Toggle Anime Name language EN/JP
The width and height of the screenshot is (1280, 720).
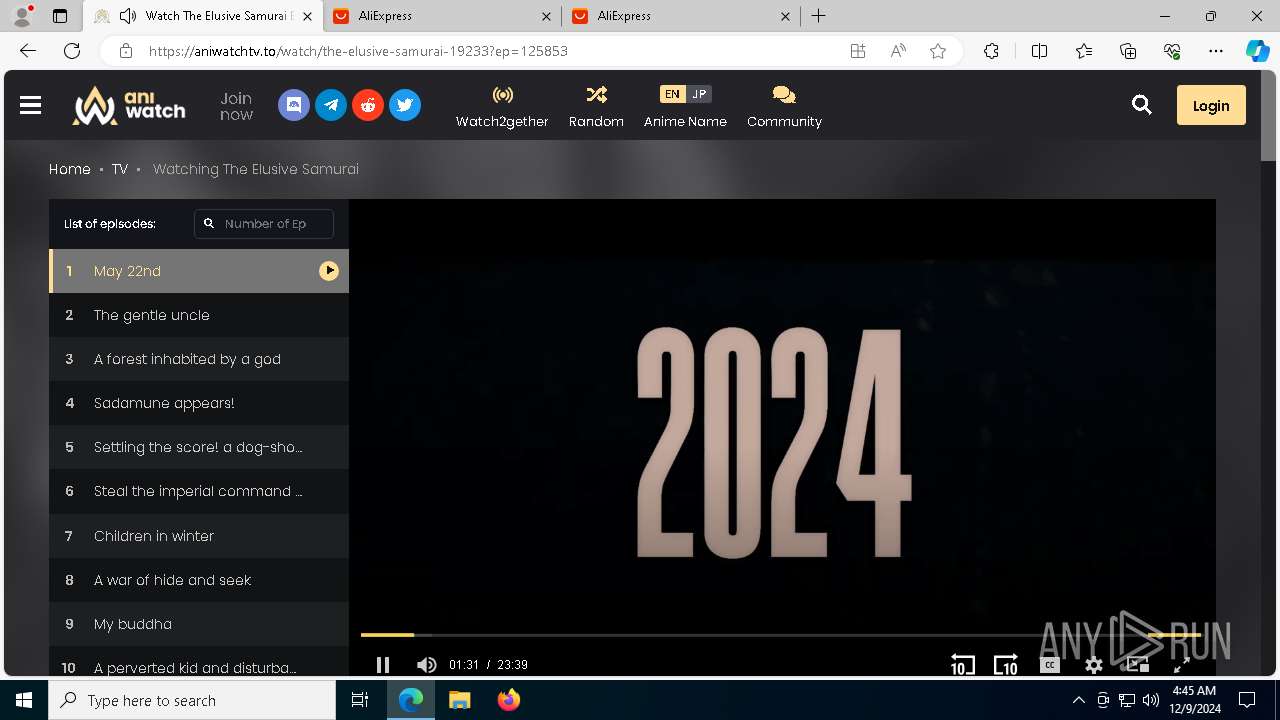685,94
